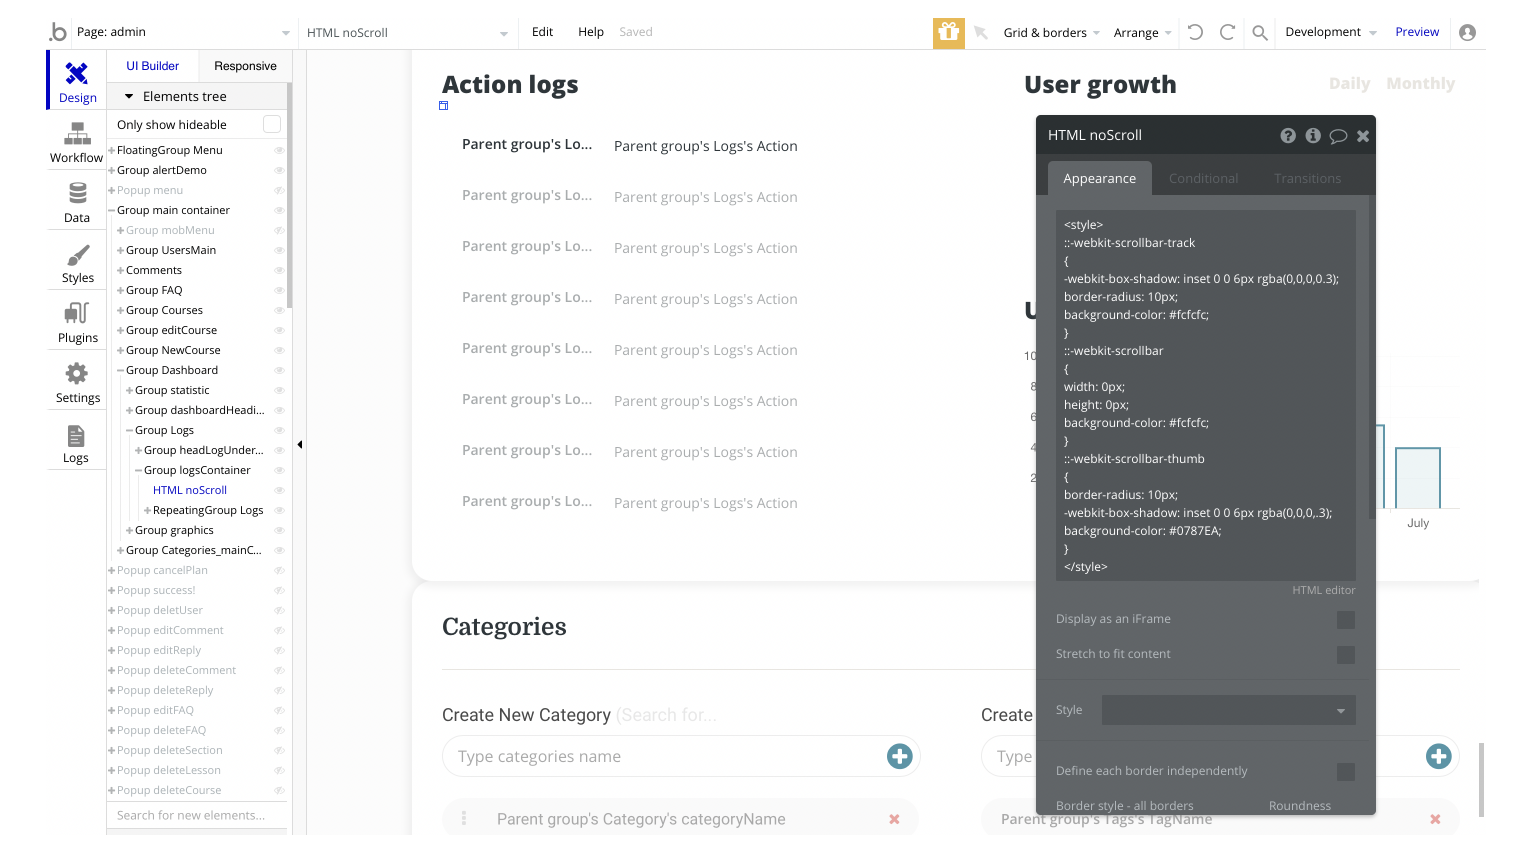Expand the Grid & borders dropdown
This screenshot has height=850, width=1538.
(1051, 33)
